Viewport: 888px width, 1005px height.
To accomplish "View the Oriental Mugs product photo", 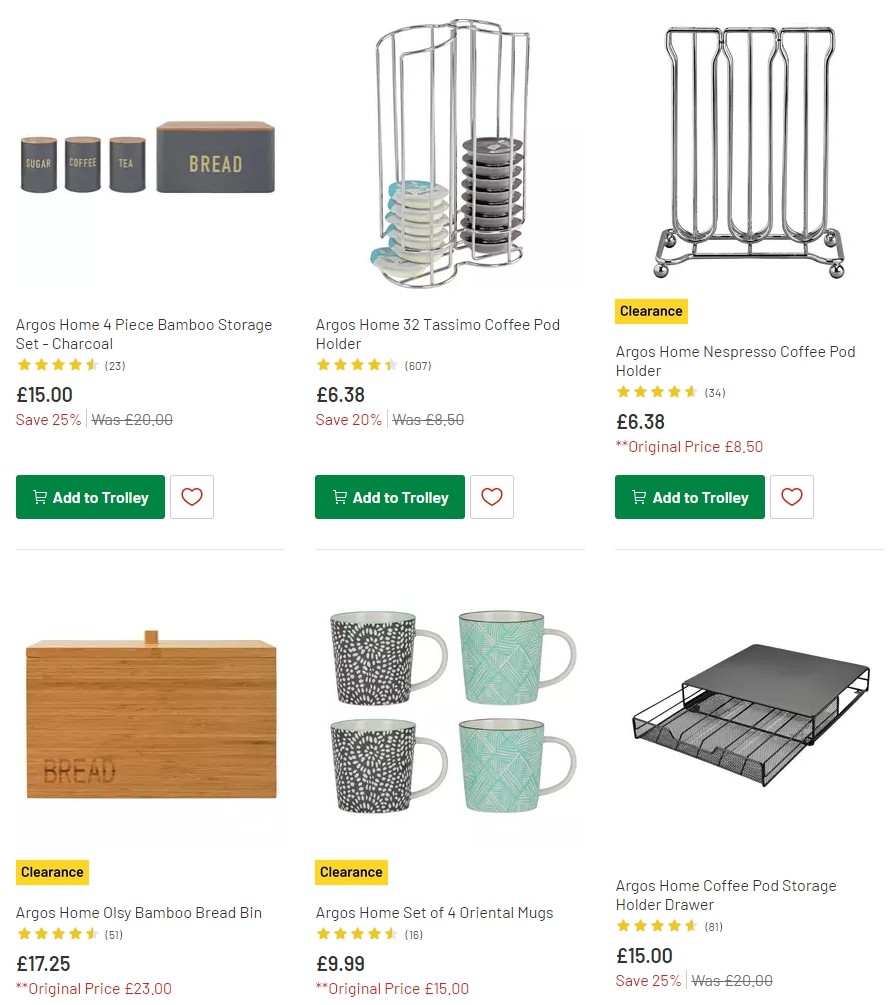I will click(x=448, y=715).
